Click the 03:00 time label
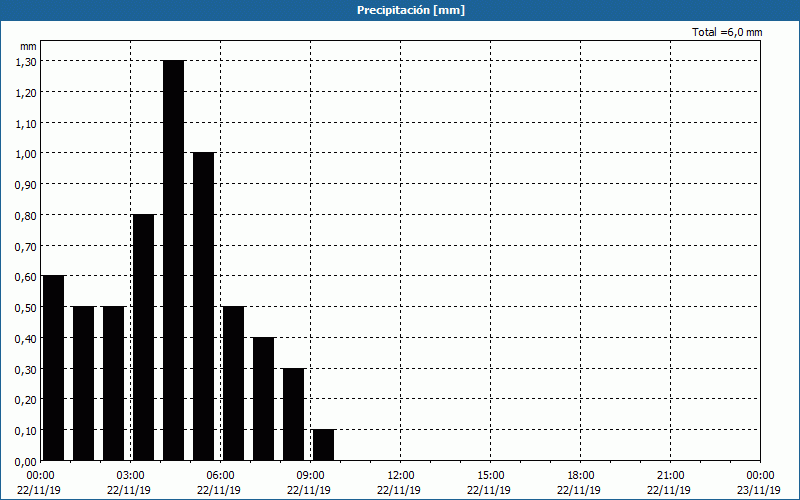 131,476
